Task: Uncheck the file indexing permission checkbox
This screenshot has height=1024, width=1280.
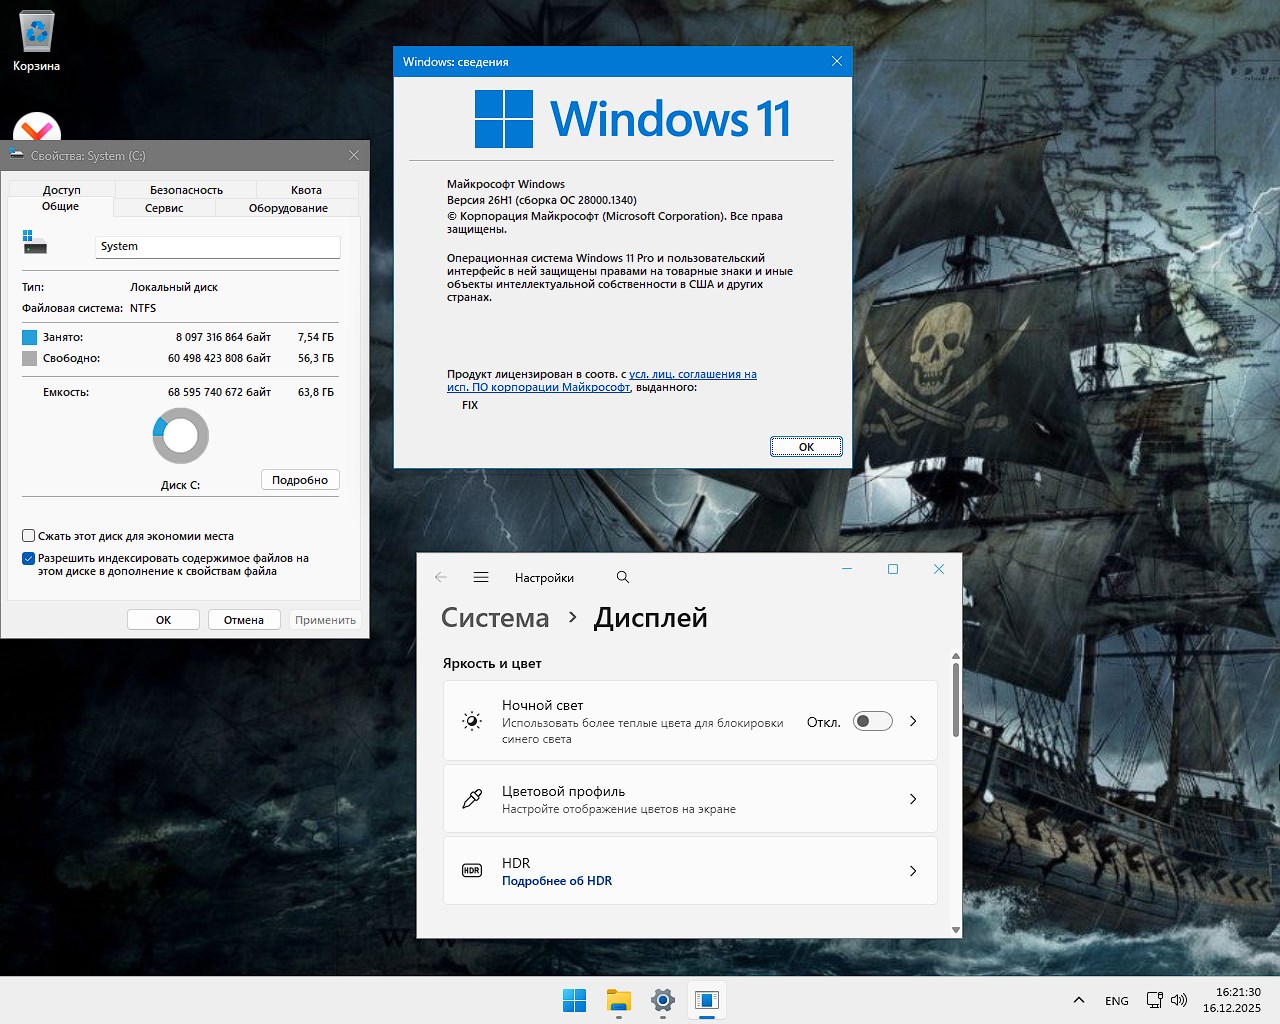Action: [x=29, y=558]
